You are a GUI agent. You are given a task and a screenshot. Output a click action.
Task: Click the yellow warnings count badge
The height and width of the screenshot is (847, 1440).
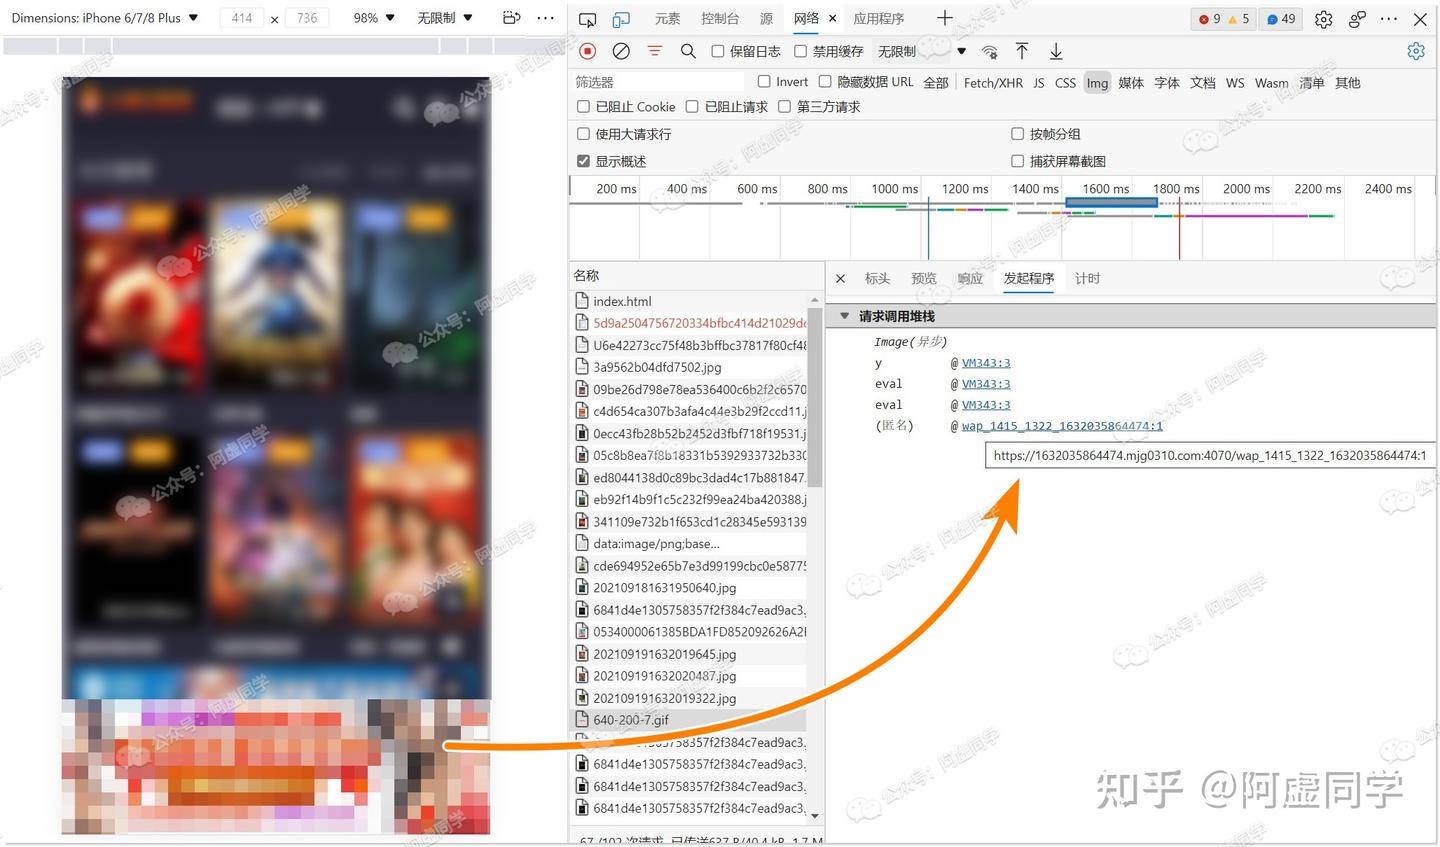(x=1238, y=19)
